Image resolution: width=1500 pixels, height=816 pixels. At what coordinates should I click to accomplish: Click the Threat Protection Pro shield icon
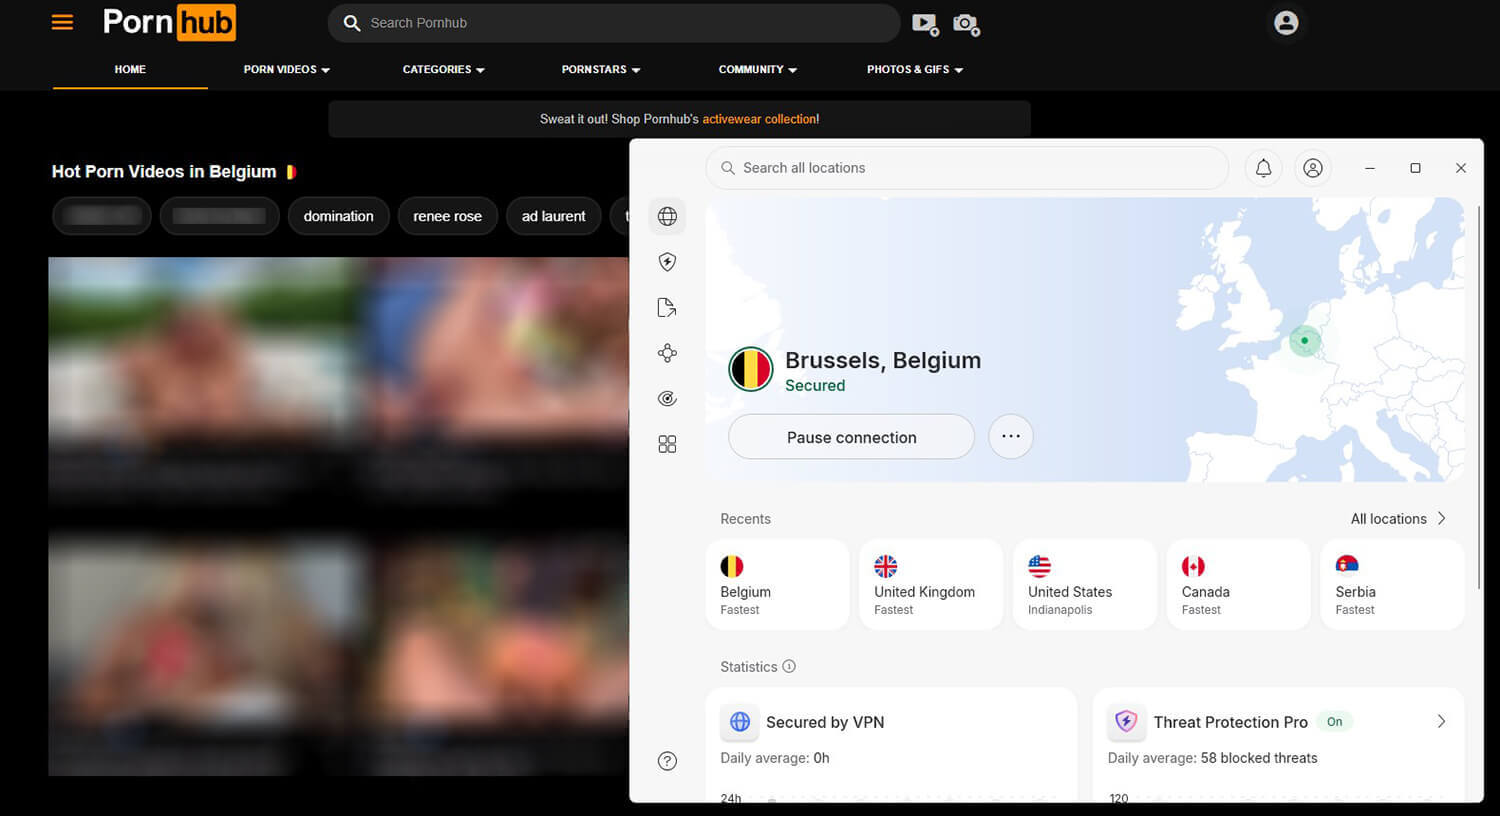(1127, 721)
